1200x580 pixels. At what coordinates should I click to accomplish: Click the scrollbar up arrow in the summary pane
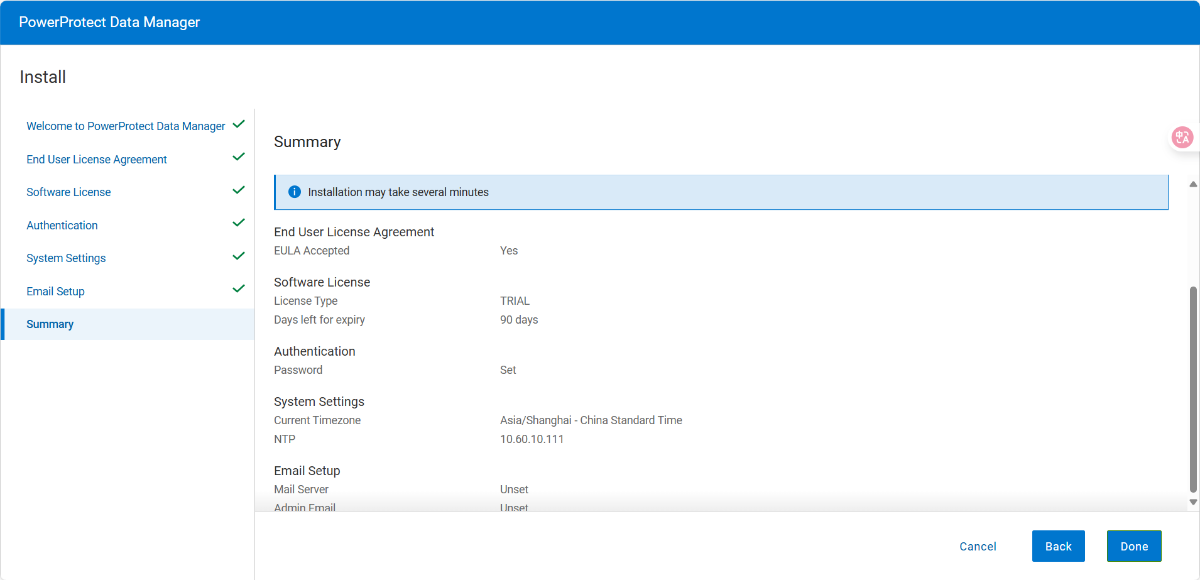point(1192,185)
